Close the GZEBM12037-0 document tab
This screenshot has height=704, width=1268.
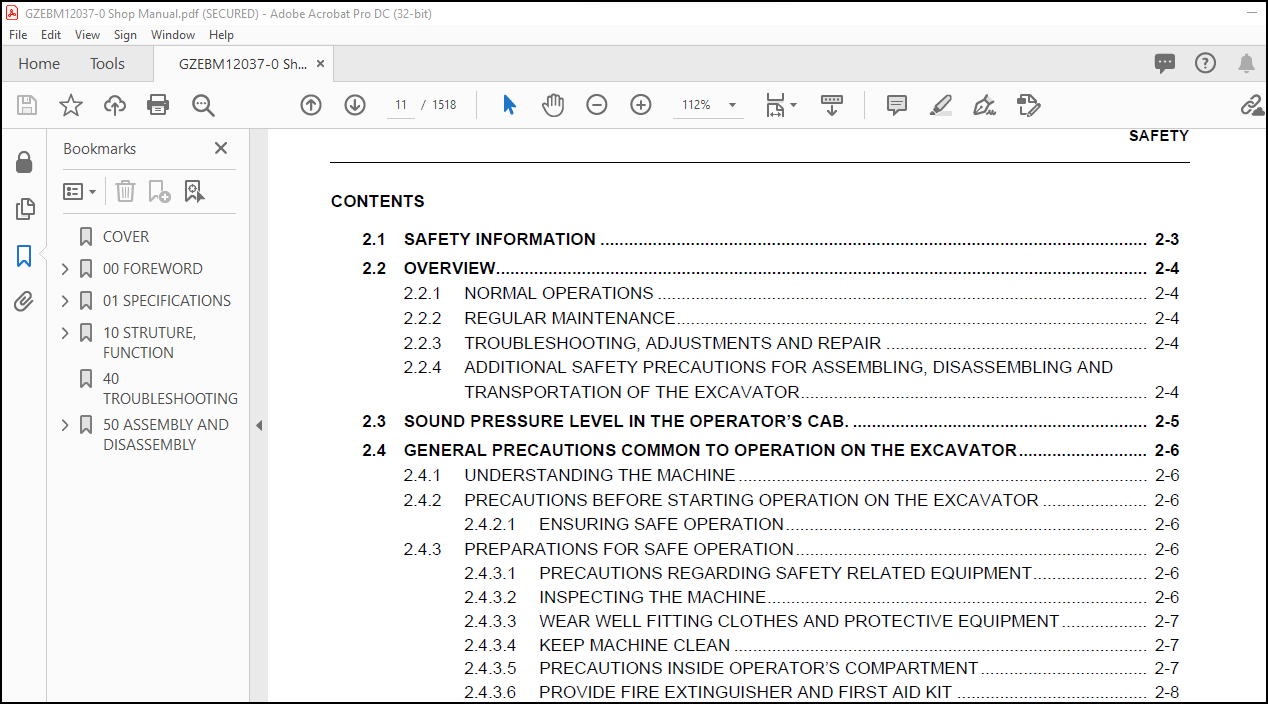click(x=321, y=64)
